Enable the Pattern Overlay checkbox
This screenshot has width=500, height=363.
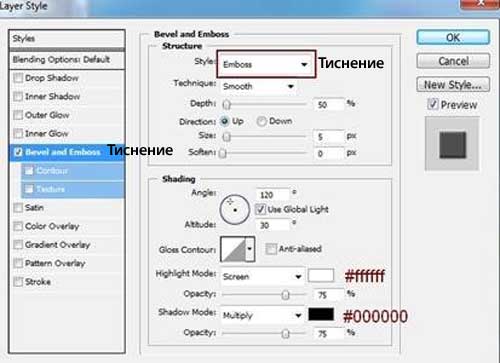tap(18, 263)
